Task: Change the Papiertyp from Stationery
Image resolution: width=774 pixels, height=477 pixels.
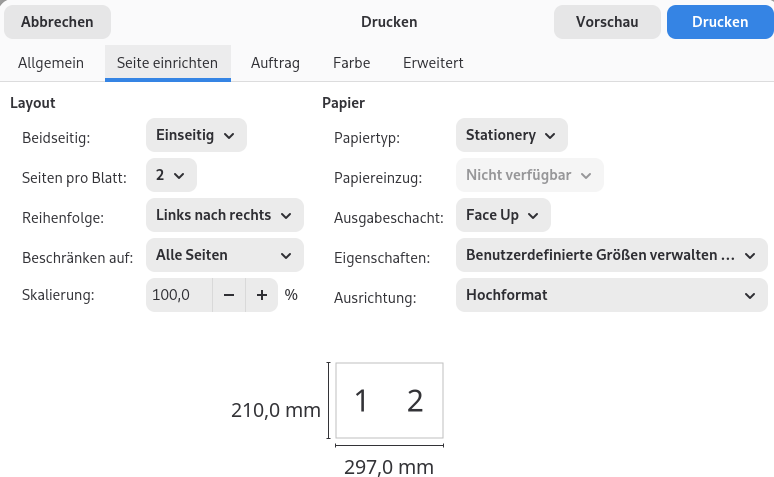Action: tap(511, 135)
